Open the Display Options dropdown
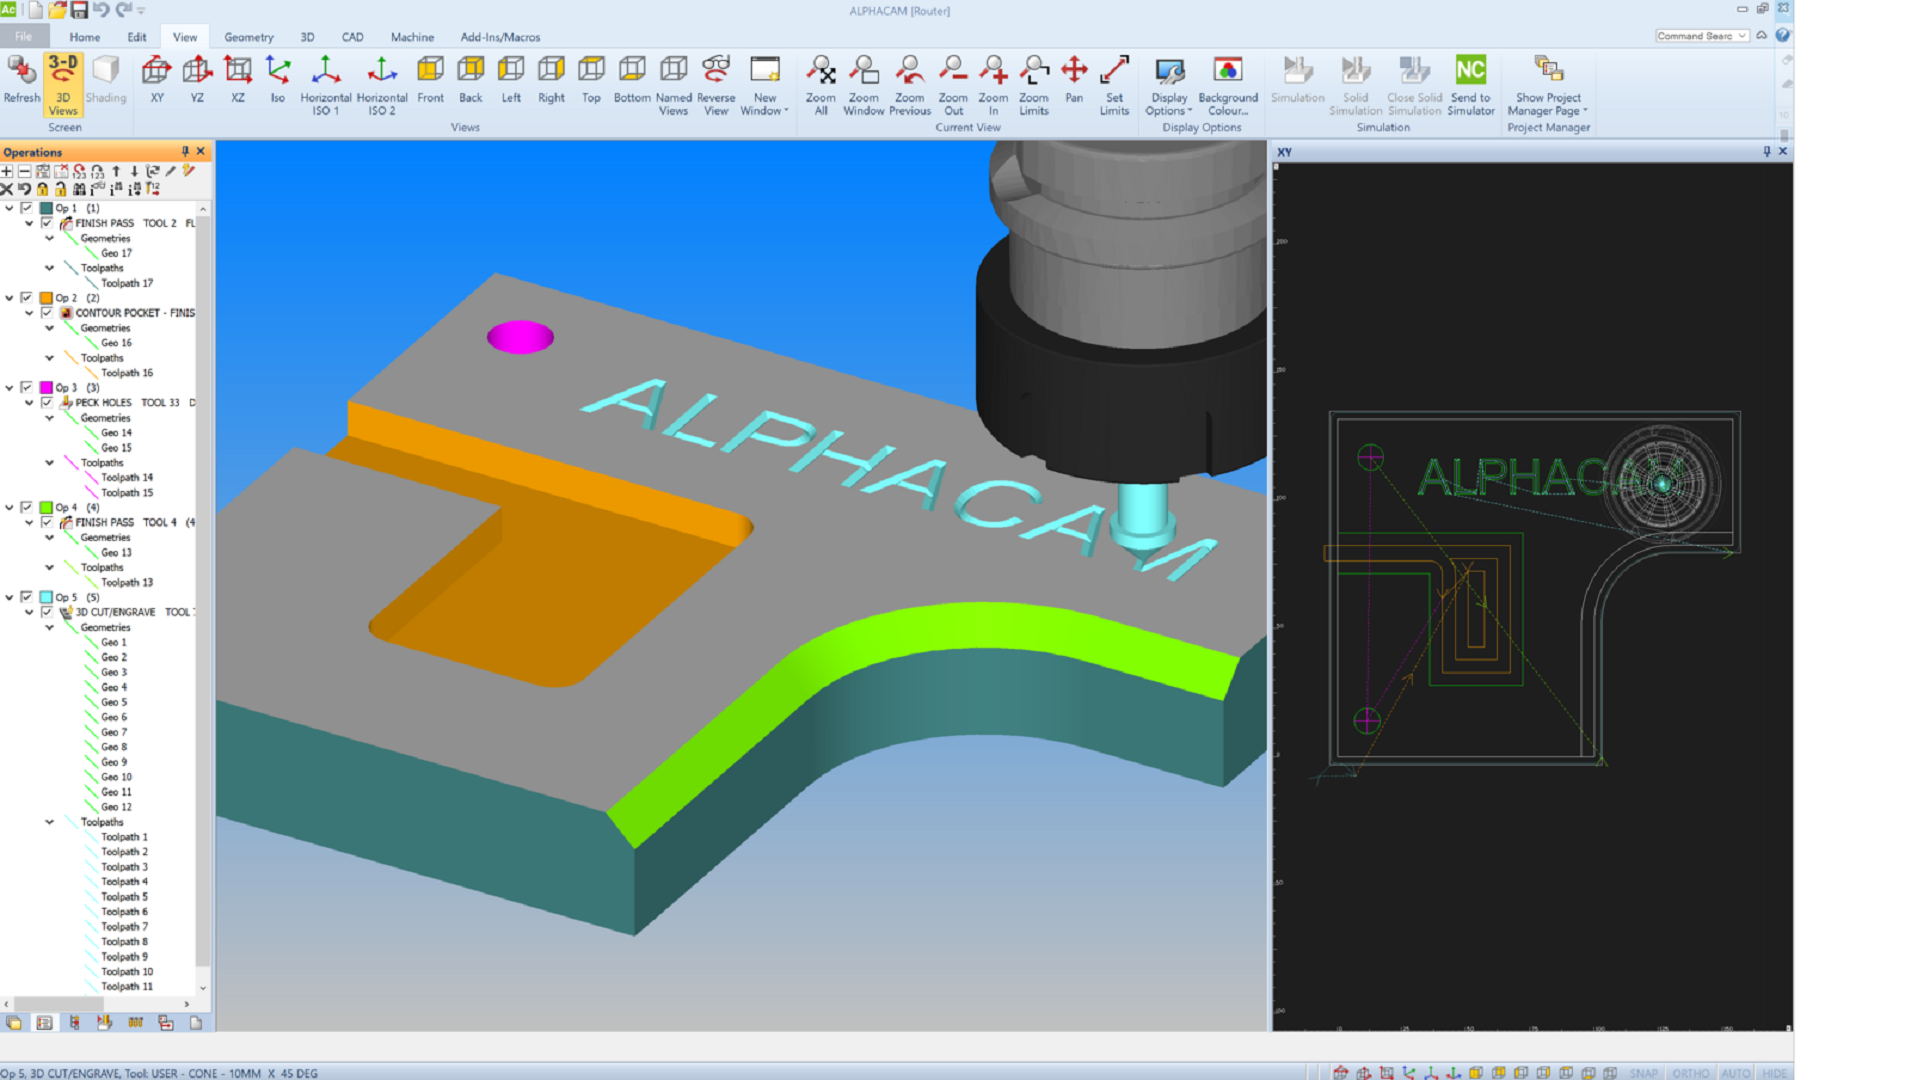This screenshot has width=1911, height=1080. [x=1169, y=85]
